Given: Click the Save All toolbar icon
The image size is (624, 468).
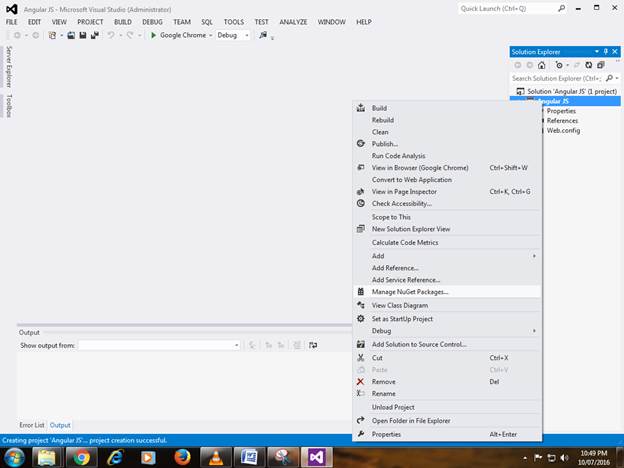Looking at the screenshot, I should (x=95, y=35).
